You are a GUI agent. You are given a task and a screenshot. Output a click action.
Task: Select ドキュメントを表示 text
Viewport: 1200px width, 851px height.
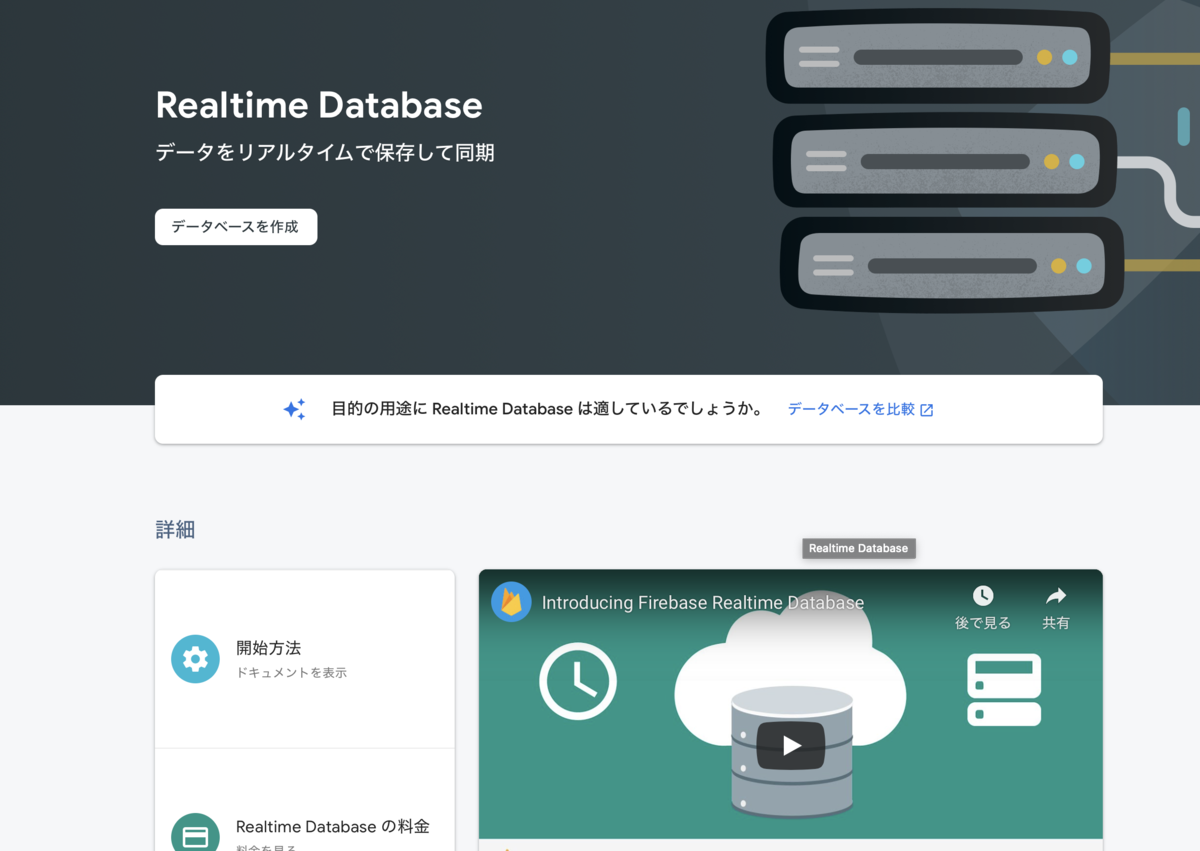click(x=291, y=673)
